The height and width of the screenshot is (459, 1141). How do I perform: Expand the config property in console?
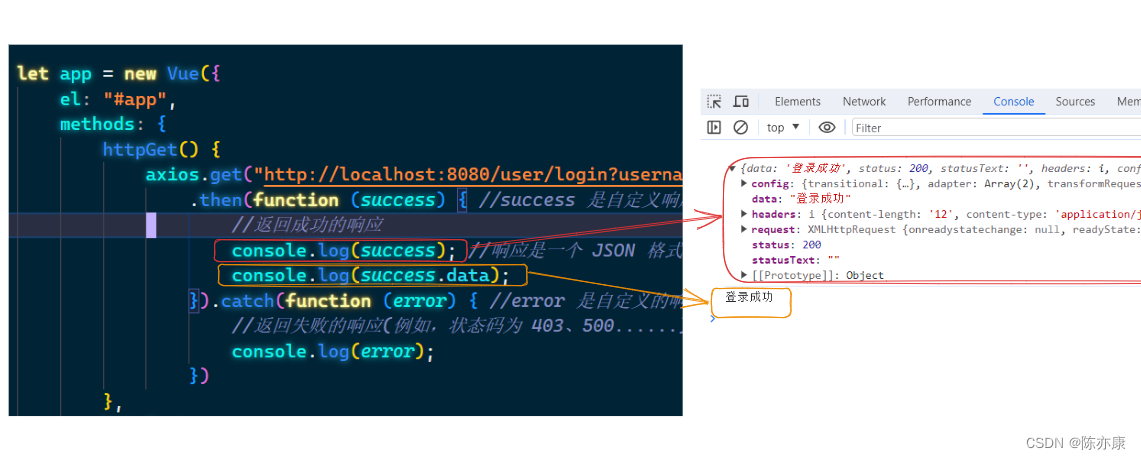744,184
